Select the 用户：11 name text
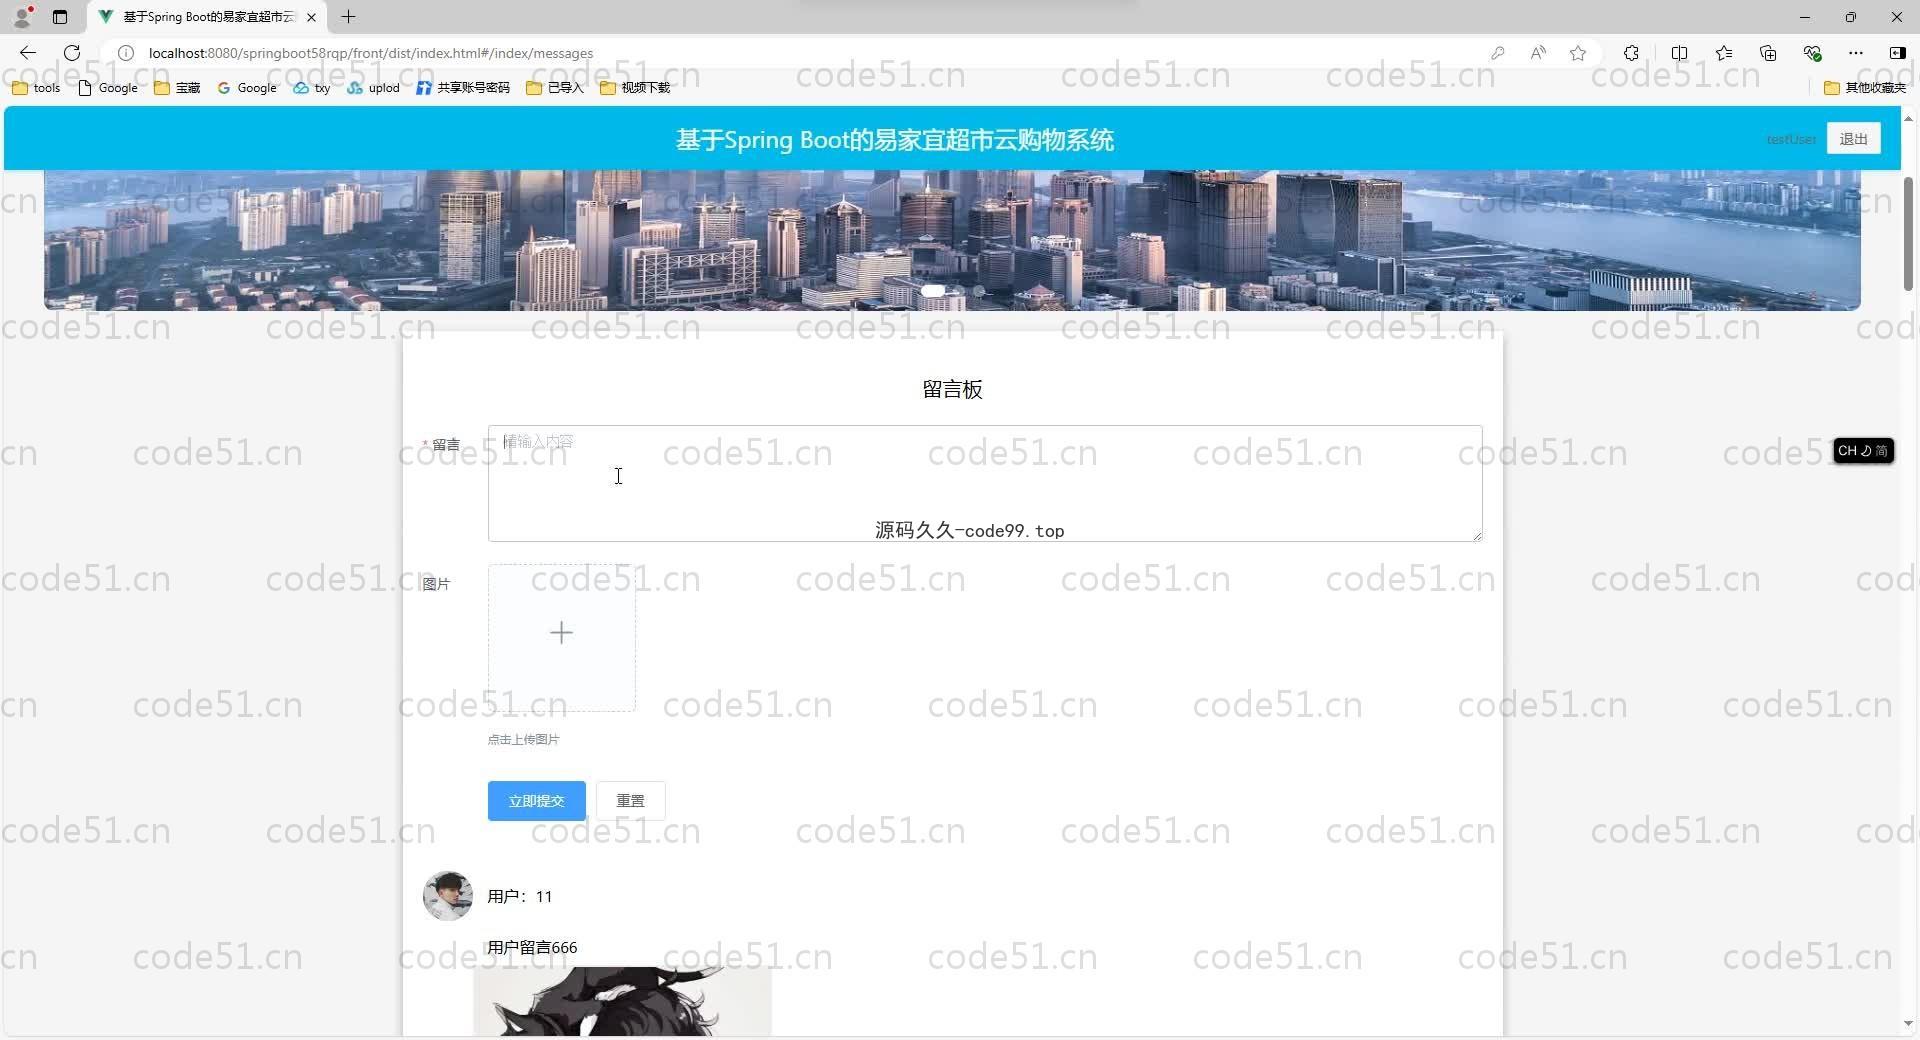Screen dimensions: 1920x1040 [520, 896]
